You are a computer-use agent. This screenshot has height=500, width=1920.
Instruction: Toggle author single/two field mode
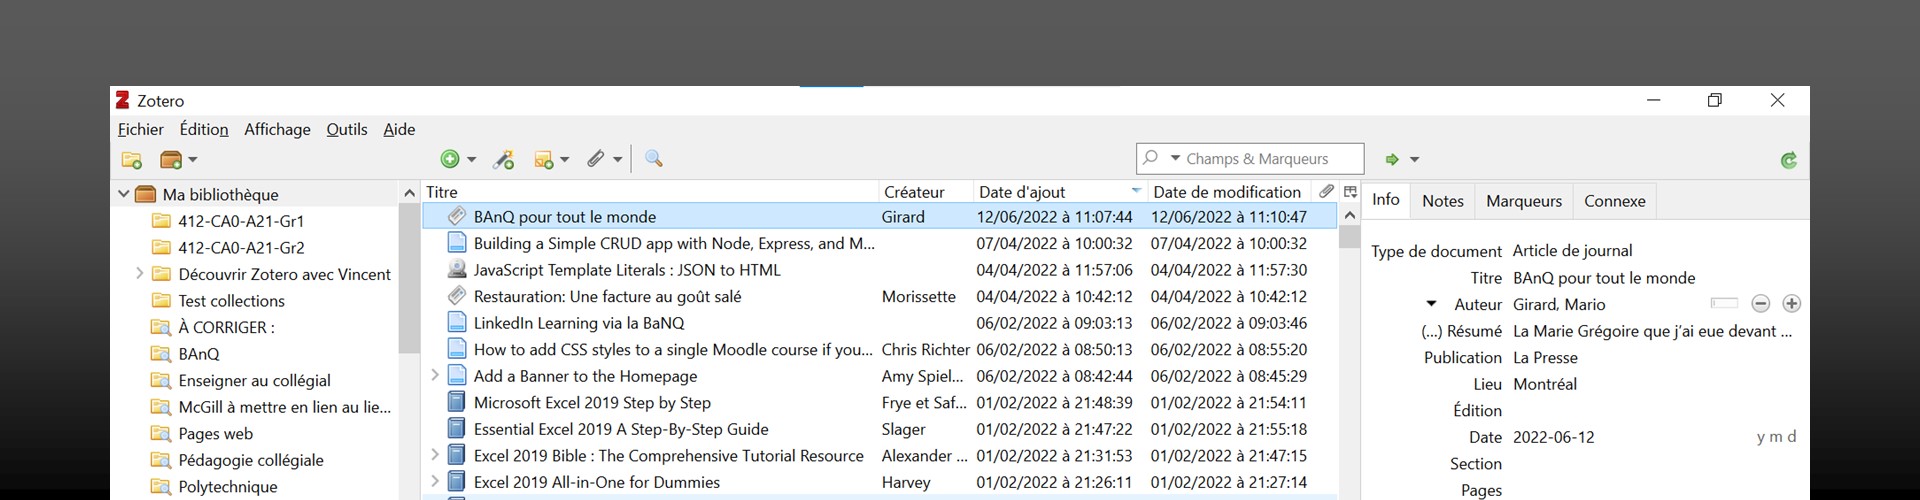1724,303
